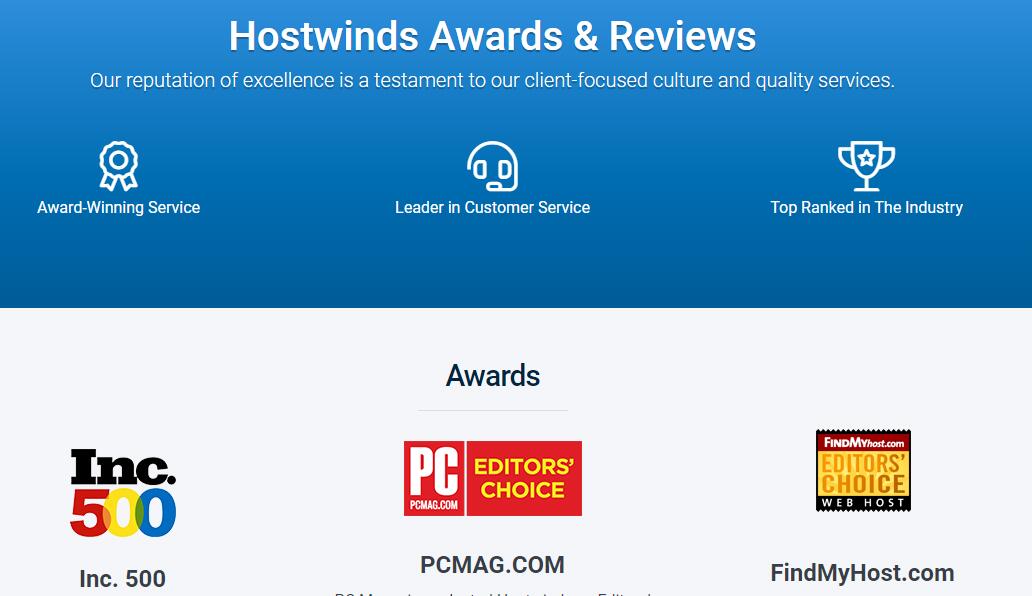Click the PC Editors' Choice badge
Image resolution: width=1032 pixels, height=596 pixels.
(492, 478)
